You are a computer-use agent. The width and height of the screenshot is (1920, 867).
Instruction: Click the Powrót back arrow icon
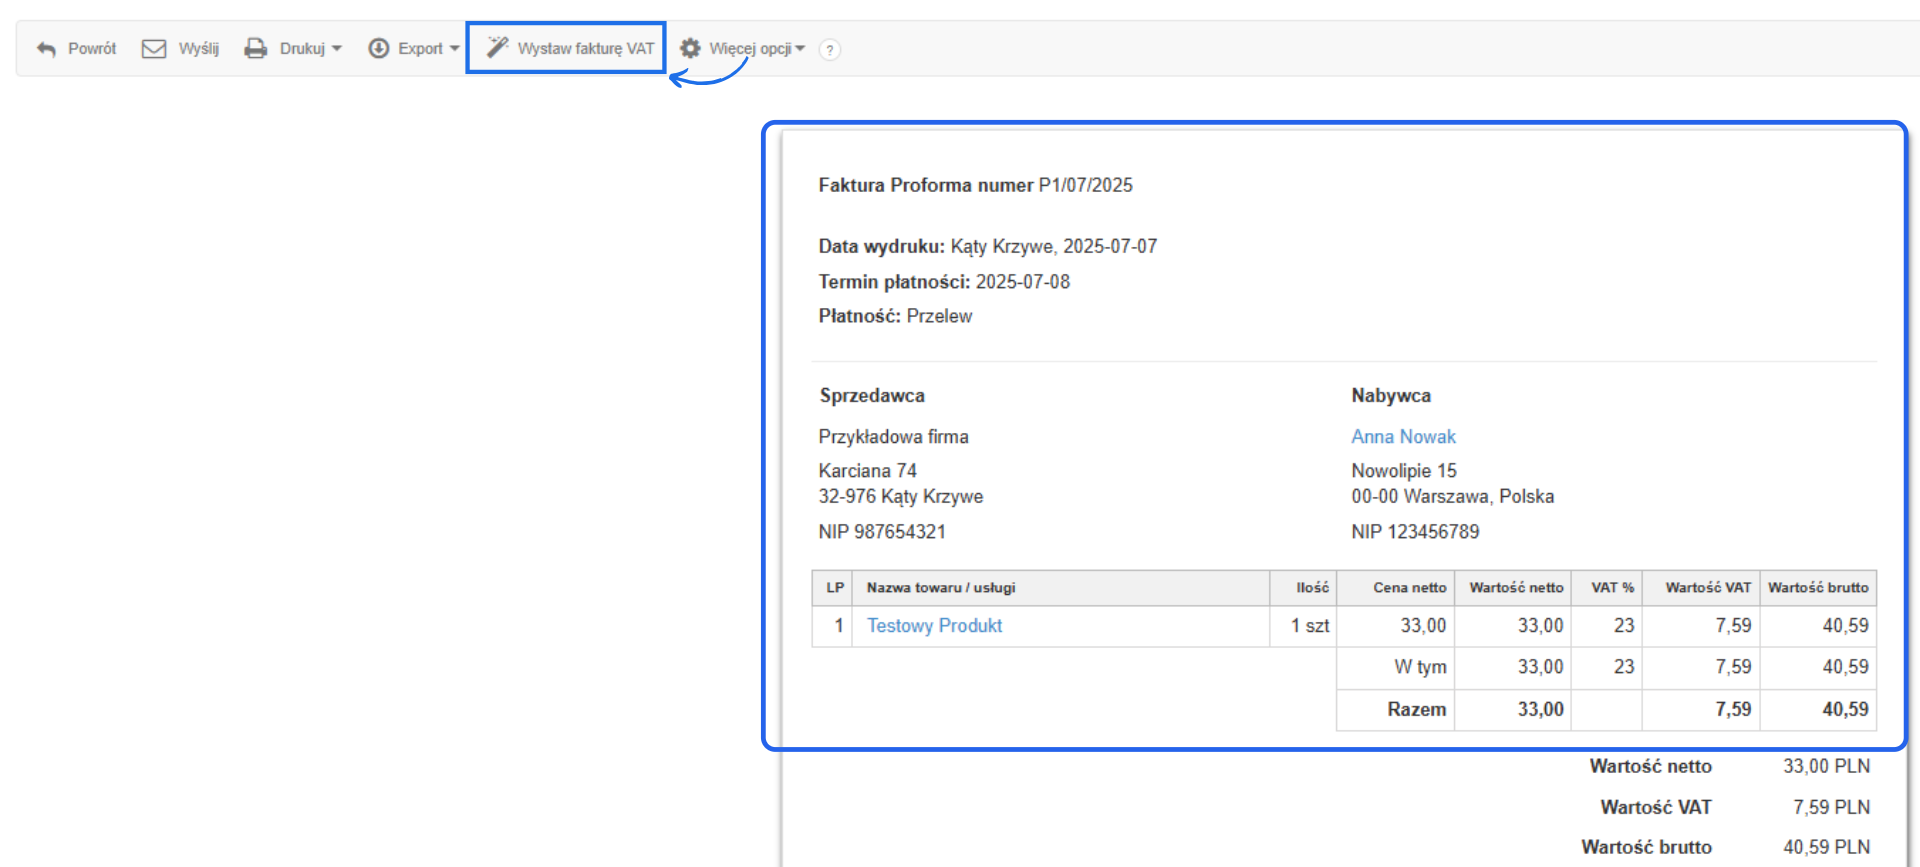[46, 49]
